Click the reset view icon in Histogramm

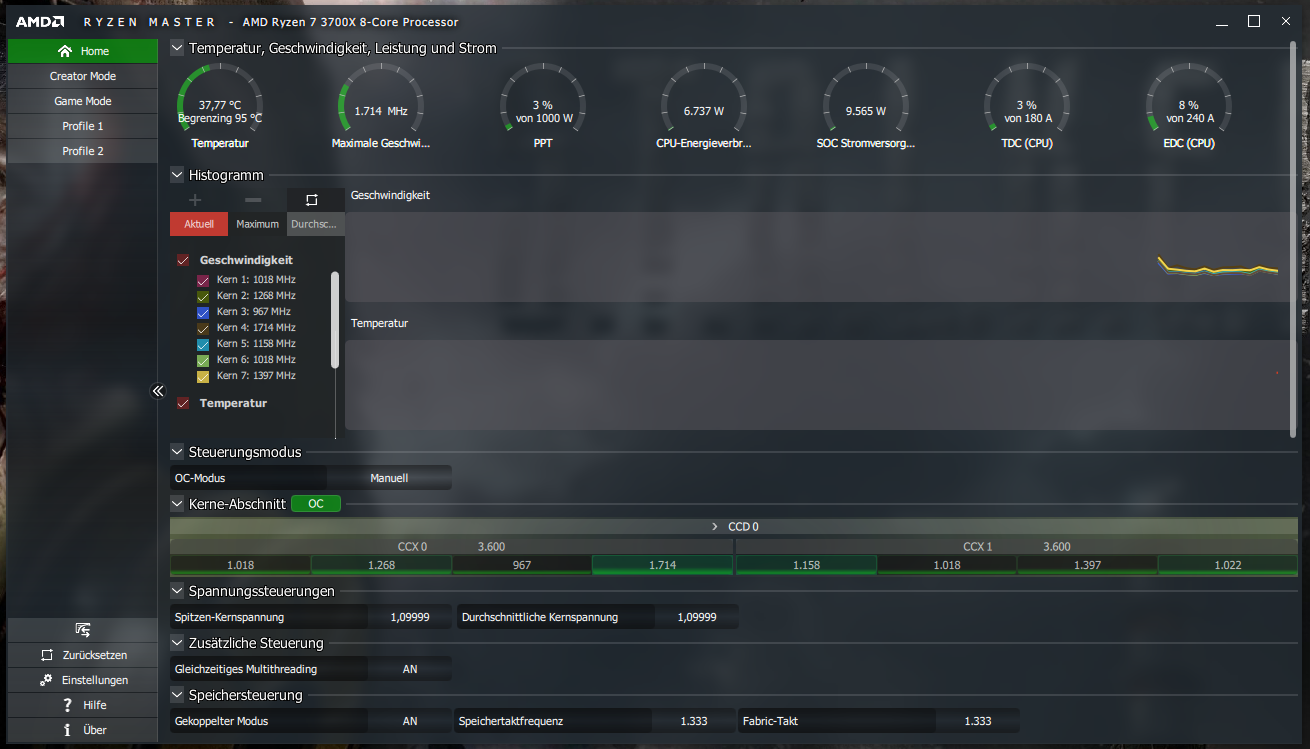click(311, 200)
